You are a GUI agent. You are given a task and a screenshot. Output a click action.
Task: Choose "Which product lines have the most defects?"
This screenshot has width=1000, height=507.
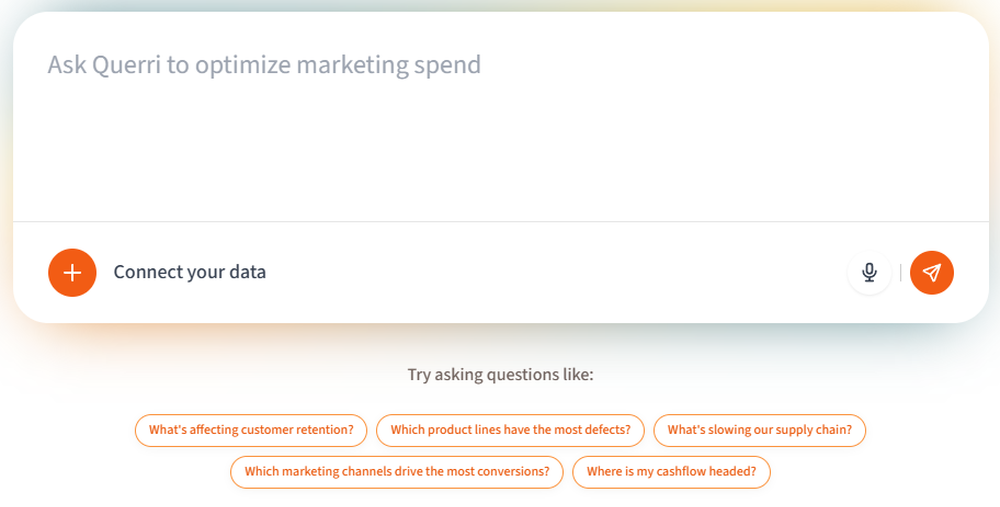[510, 430]
